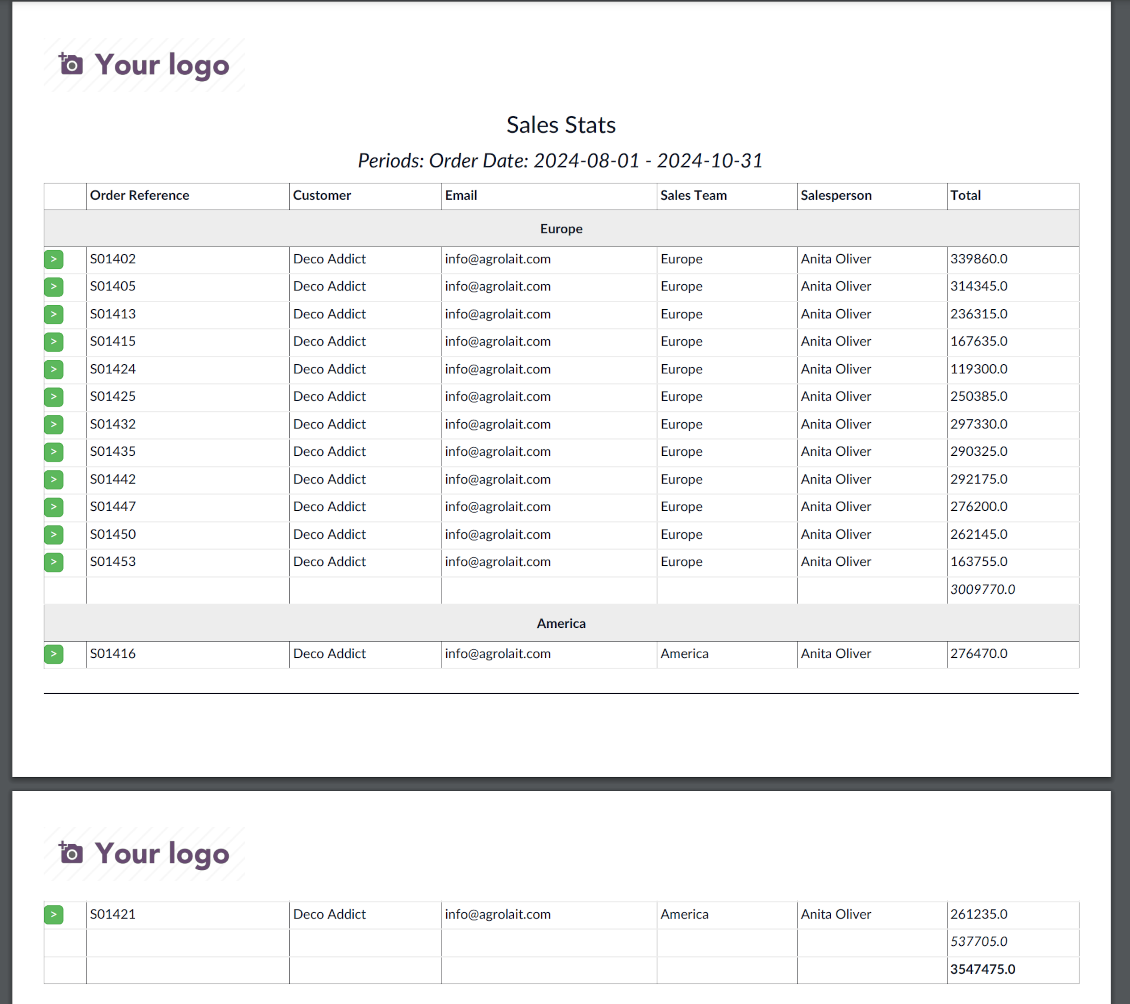This screenshot has width=1130, height=1004.
Task: Open America order S01416 via green arrow
Action: [54, 654]
